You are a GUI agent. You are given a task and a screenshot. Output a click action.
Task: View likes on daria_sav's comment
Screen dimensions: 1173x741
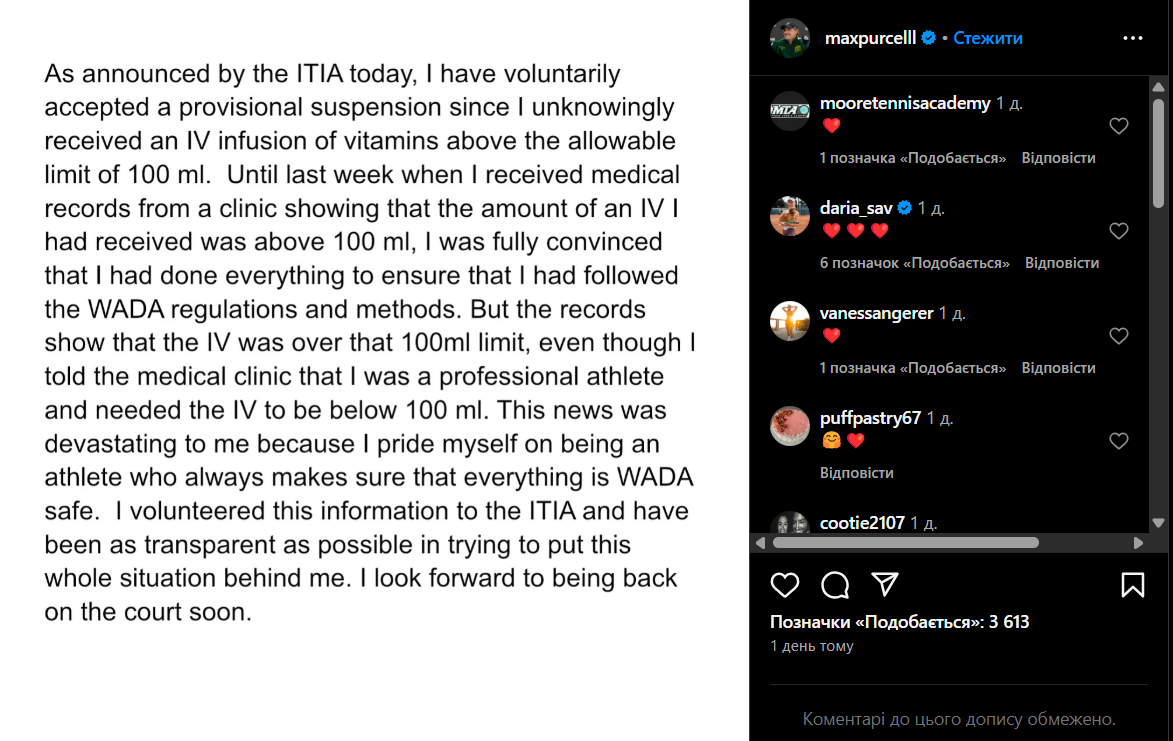(914, 263)
